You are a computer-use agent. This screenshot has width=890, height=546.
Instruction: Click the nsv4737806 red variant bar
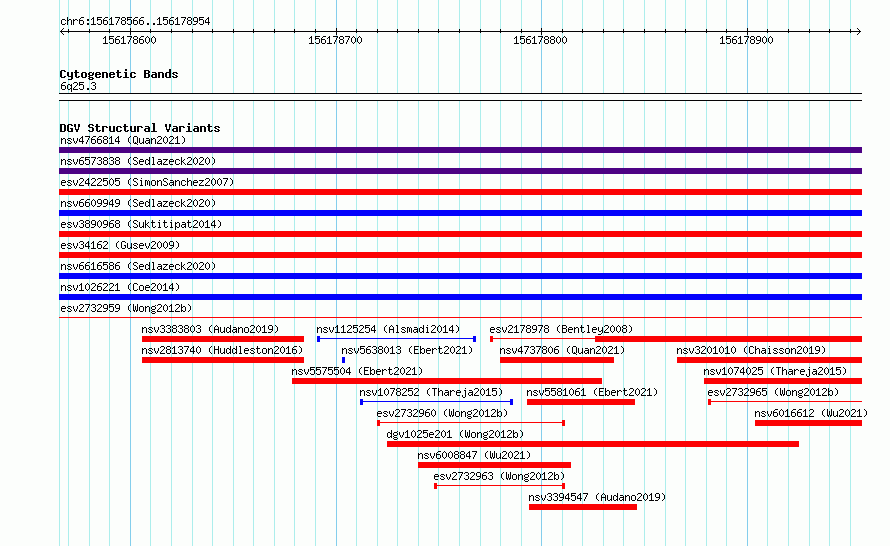point(557,360)
